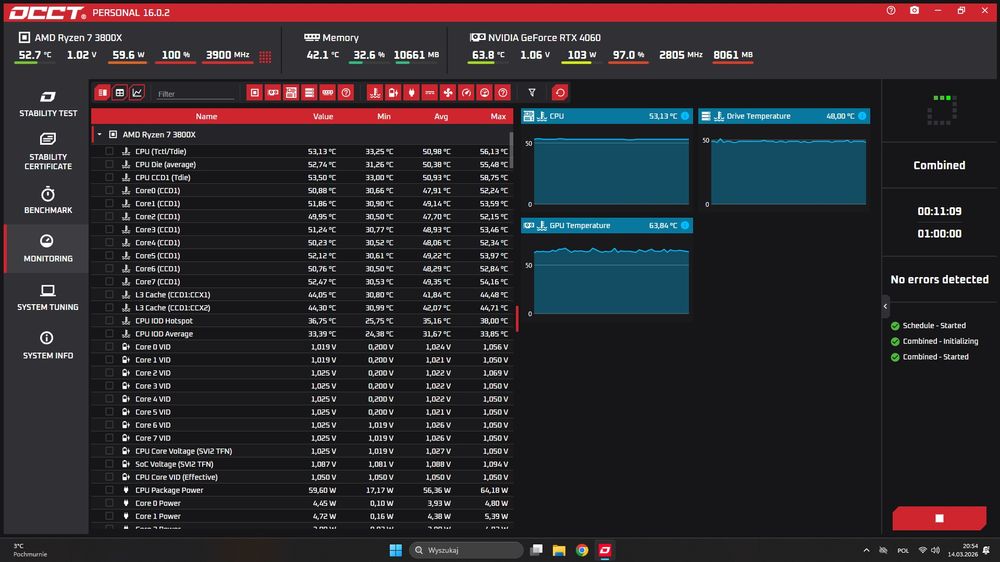Toggle the temperature sensor filter
The image size is (1000, 562).
pyautogui.click(x=374, y=93)
